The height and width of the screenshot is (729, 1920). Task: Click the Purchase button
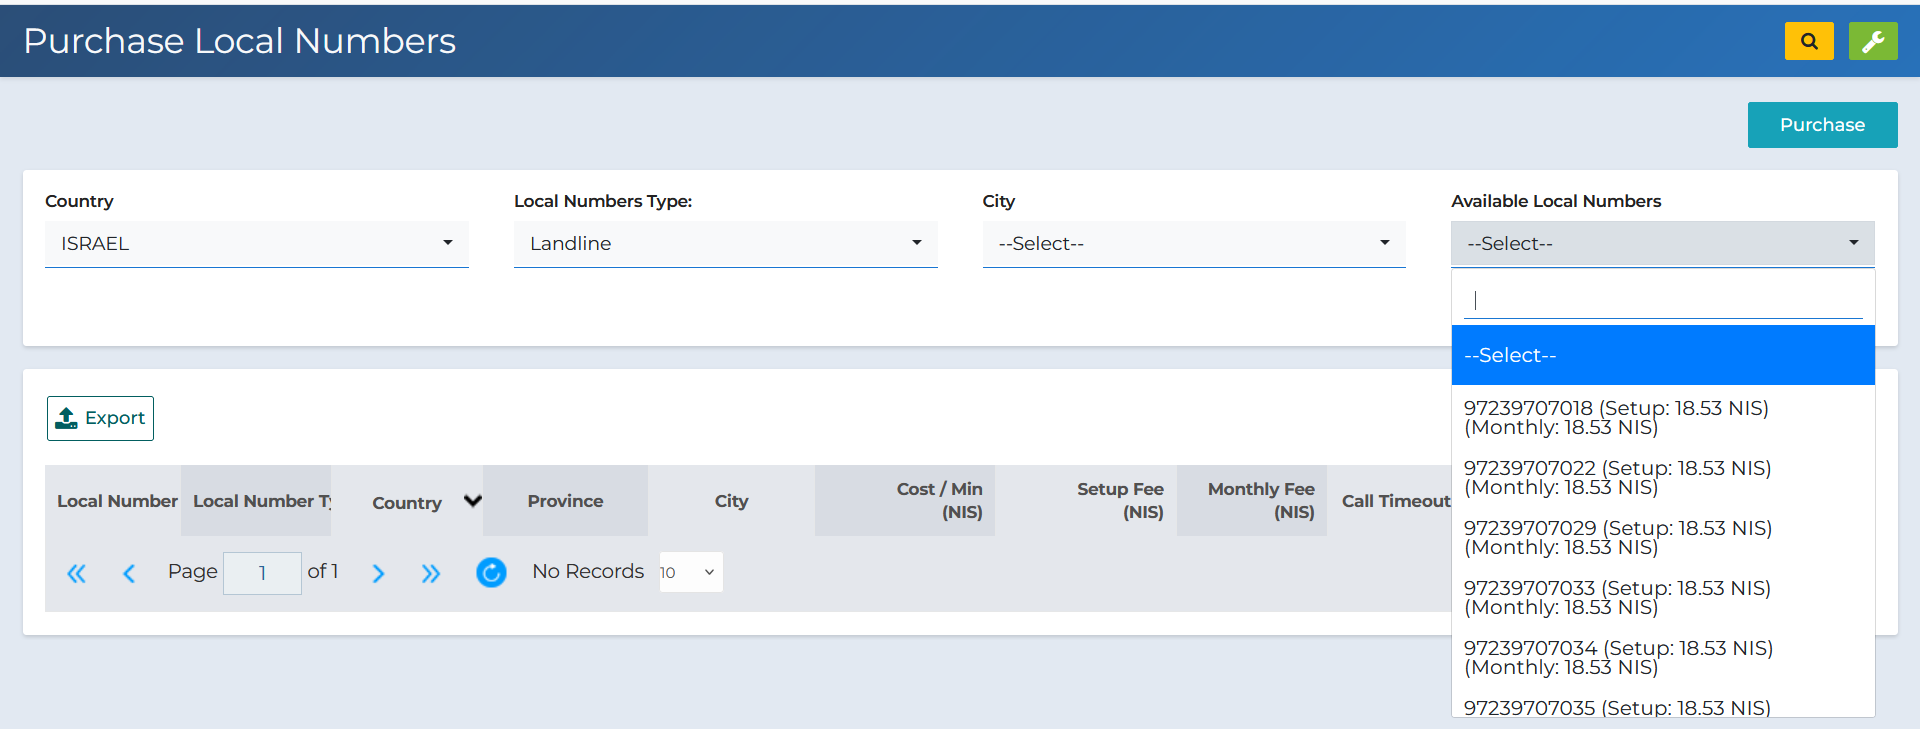click(1822, 125)
